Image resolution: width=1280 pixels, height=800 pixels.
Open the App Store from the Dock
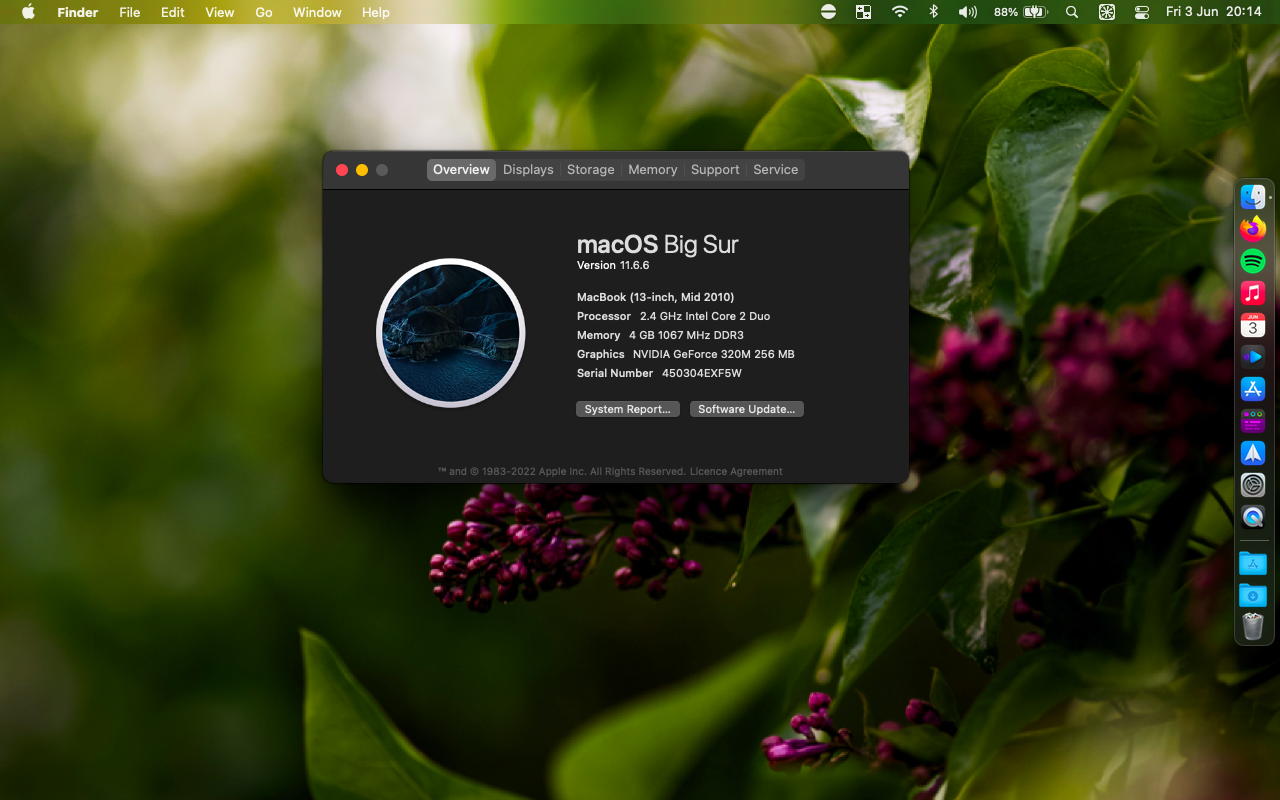[x=1253, y=389]
